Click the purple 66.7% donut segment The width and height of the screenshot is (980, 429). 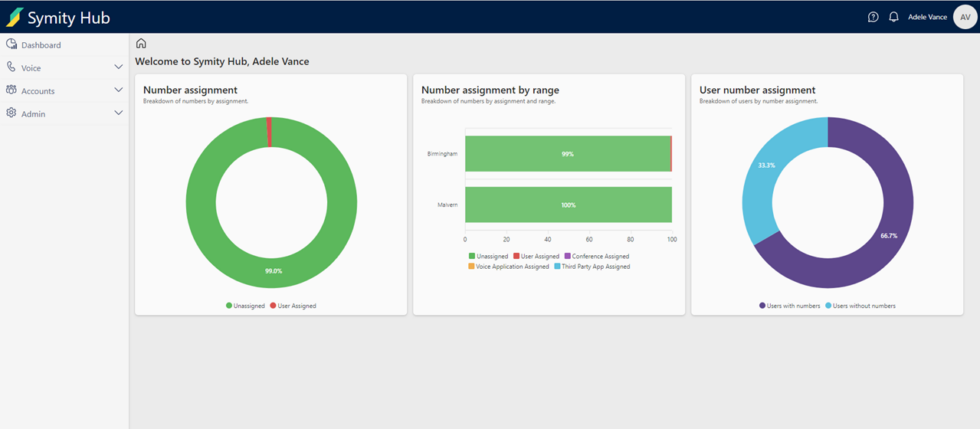coord(888,238)
